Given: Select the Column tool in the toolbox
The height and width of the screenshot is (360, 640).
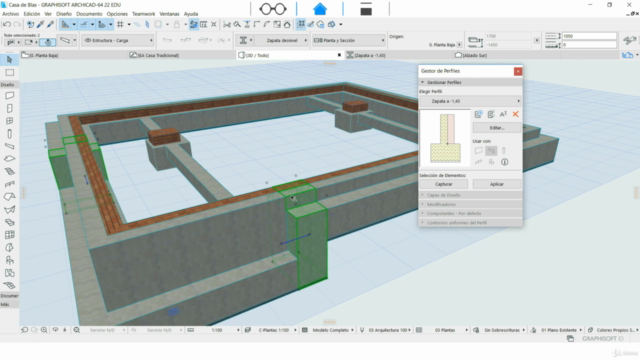Looking at the screenshot, I should 9,133.
